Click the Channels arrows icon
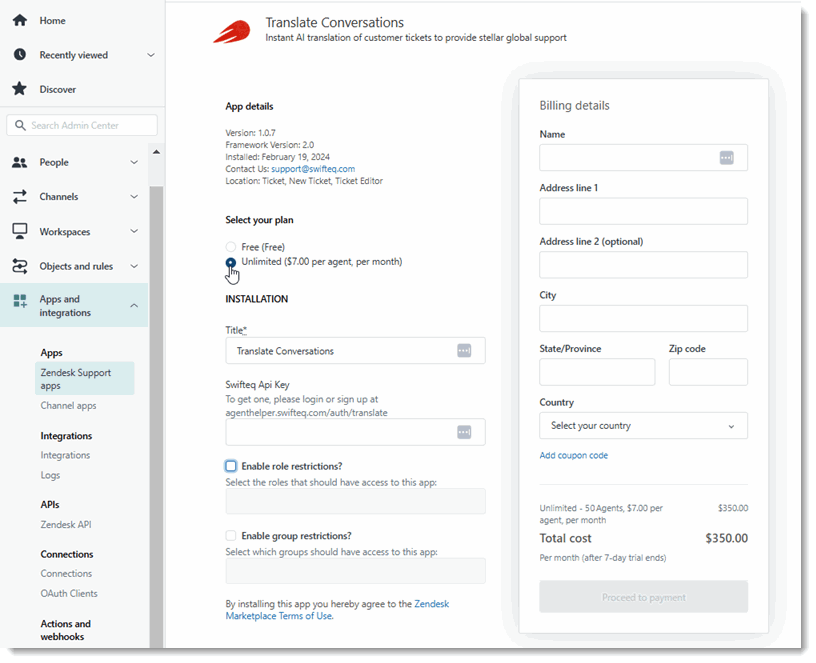The image size is (816, 663). (20, 197)
